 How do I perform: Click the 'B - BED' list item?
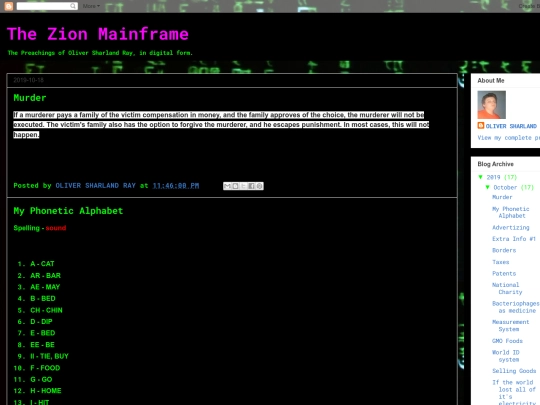coord(43,299)
